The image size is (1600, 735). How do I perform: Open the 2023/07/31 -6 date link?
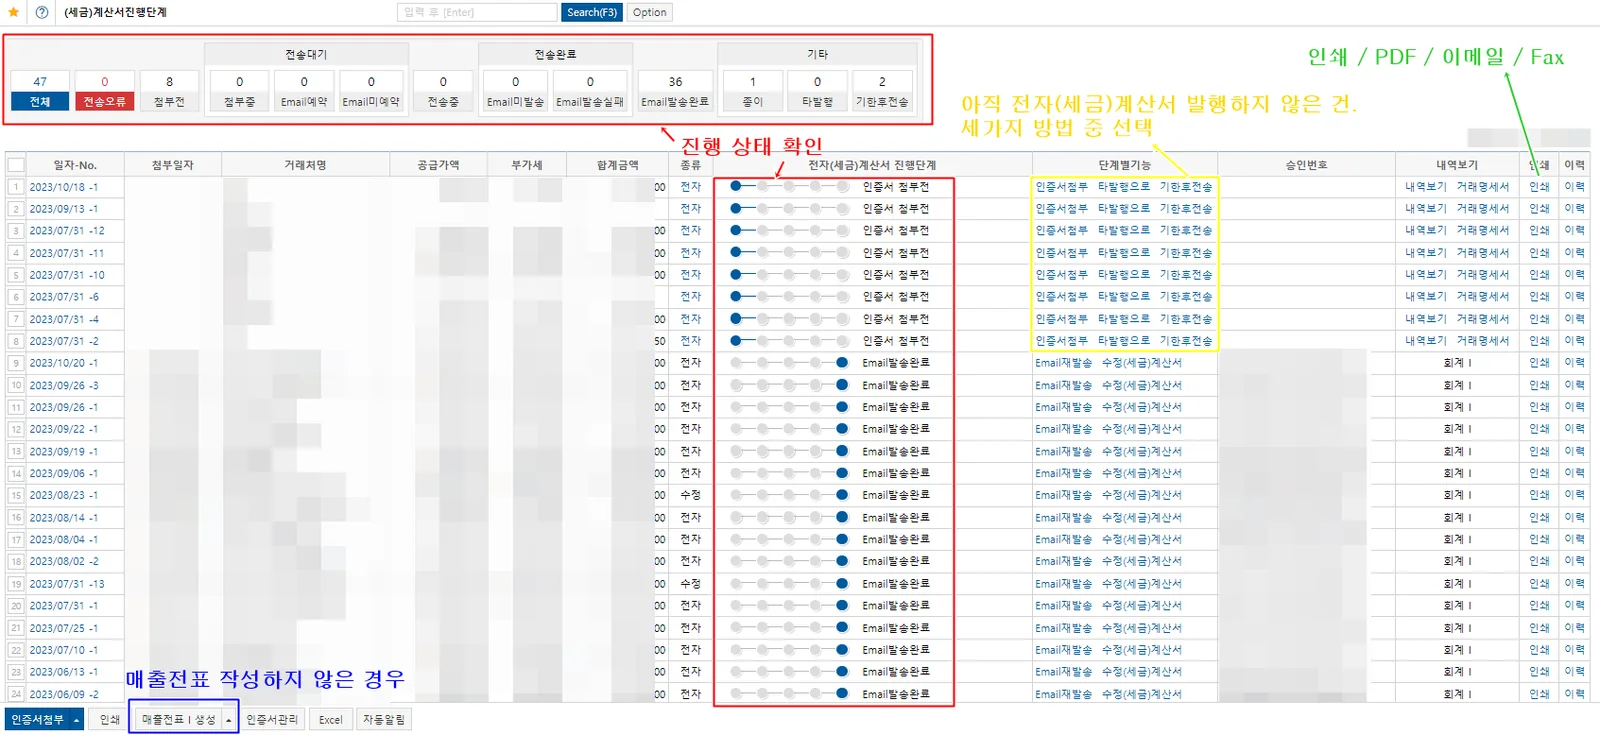pyautogui.click(x=64, y=297)
